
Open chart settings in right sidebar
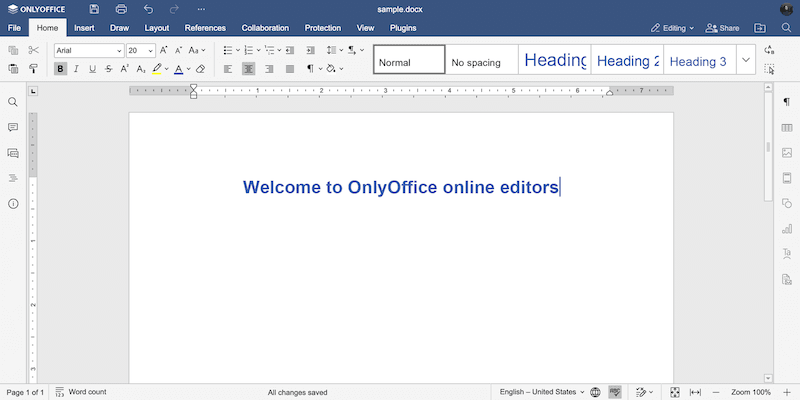(787, 229)
